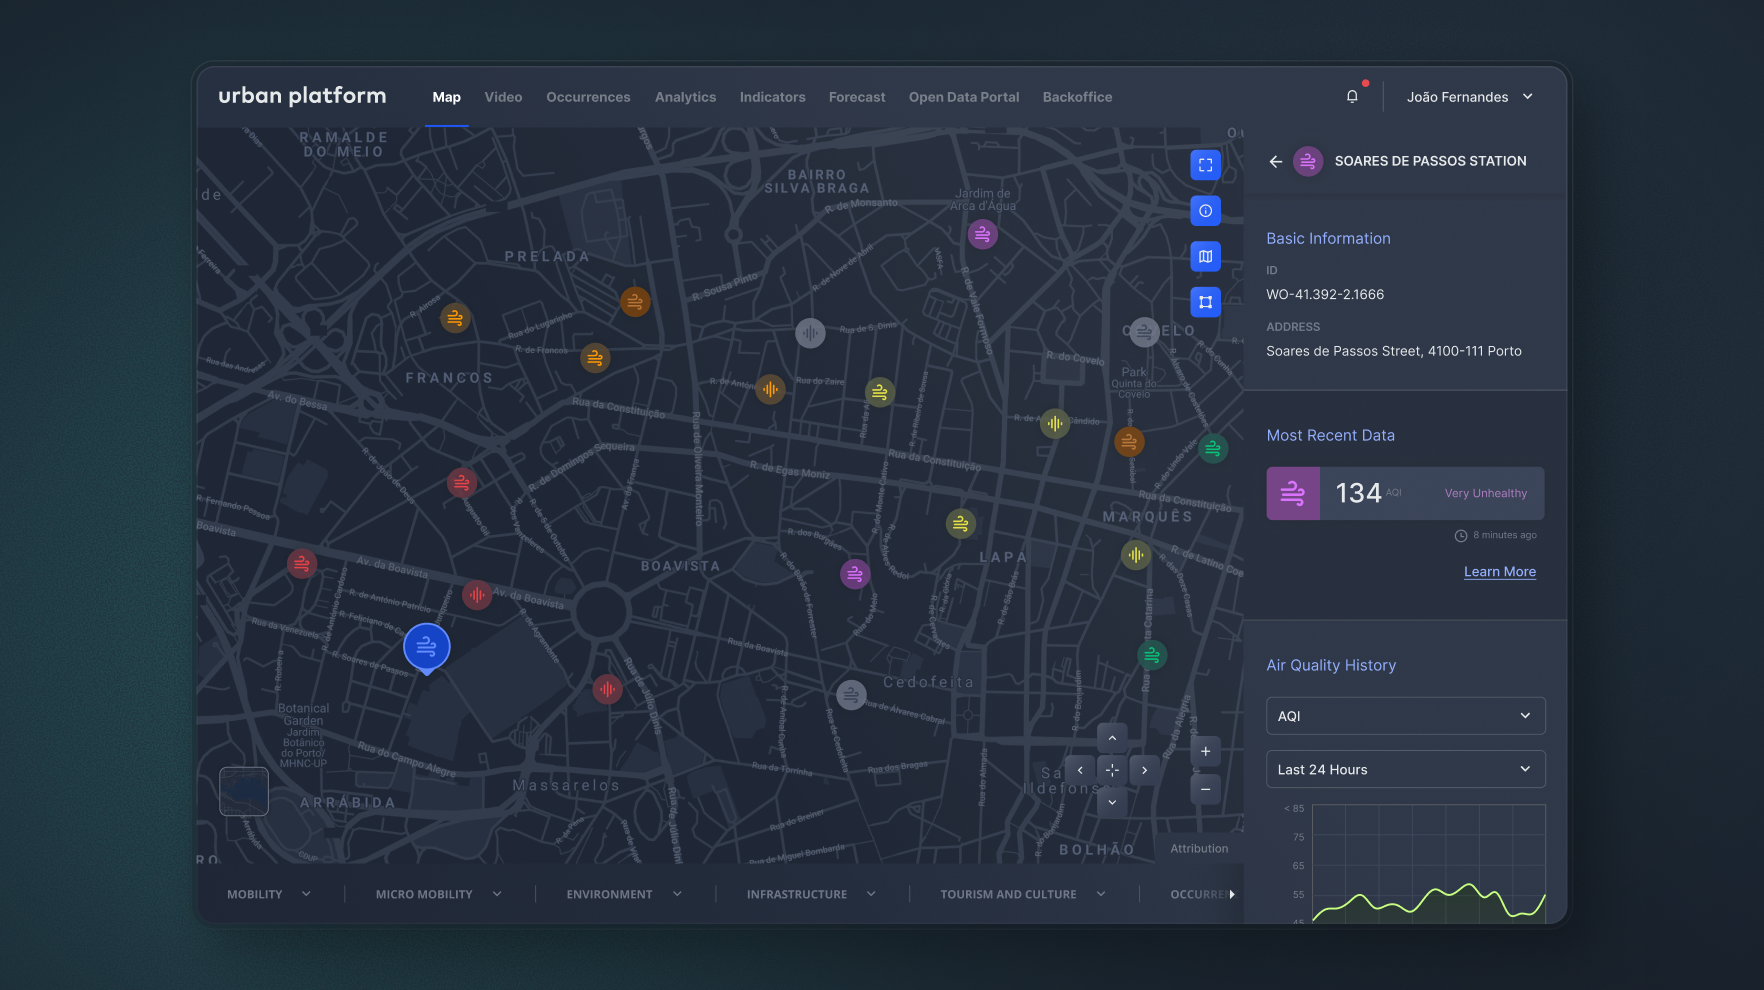Viewport: 1764px width, 990px height.
Task: Expand the João Fernandes user menu
Action: (x=1469, y=97)
